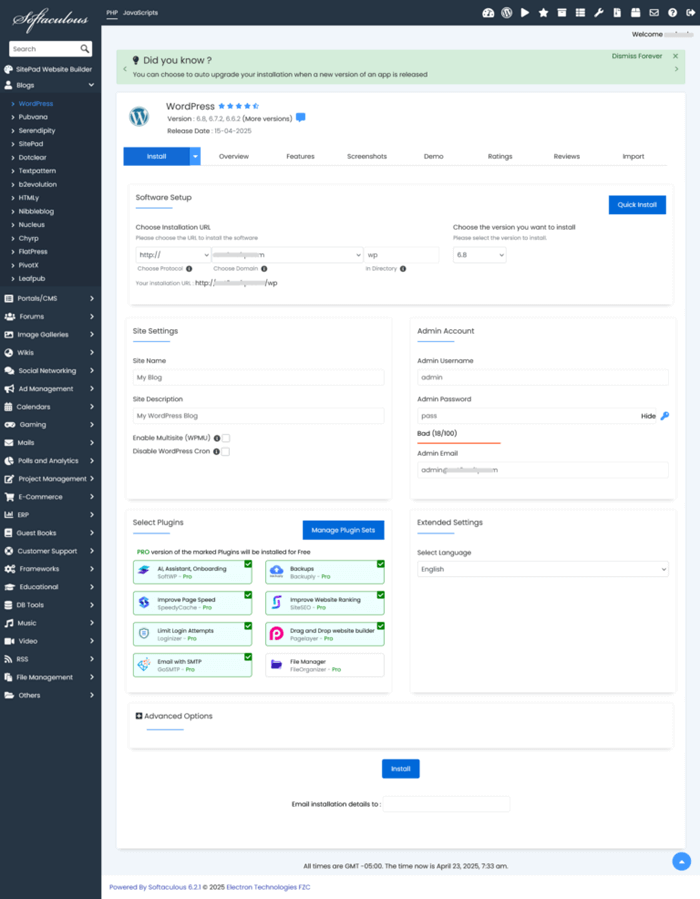Click the package box icon in top bar
700x899 pixels.
[x=635, y=13]
